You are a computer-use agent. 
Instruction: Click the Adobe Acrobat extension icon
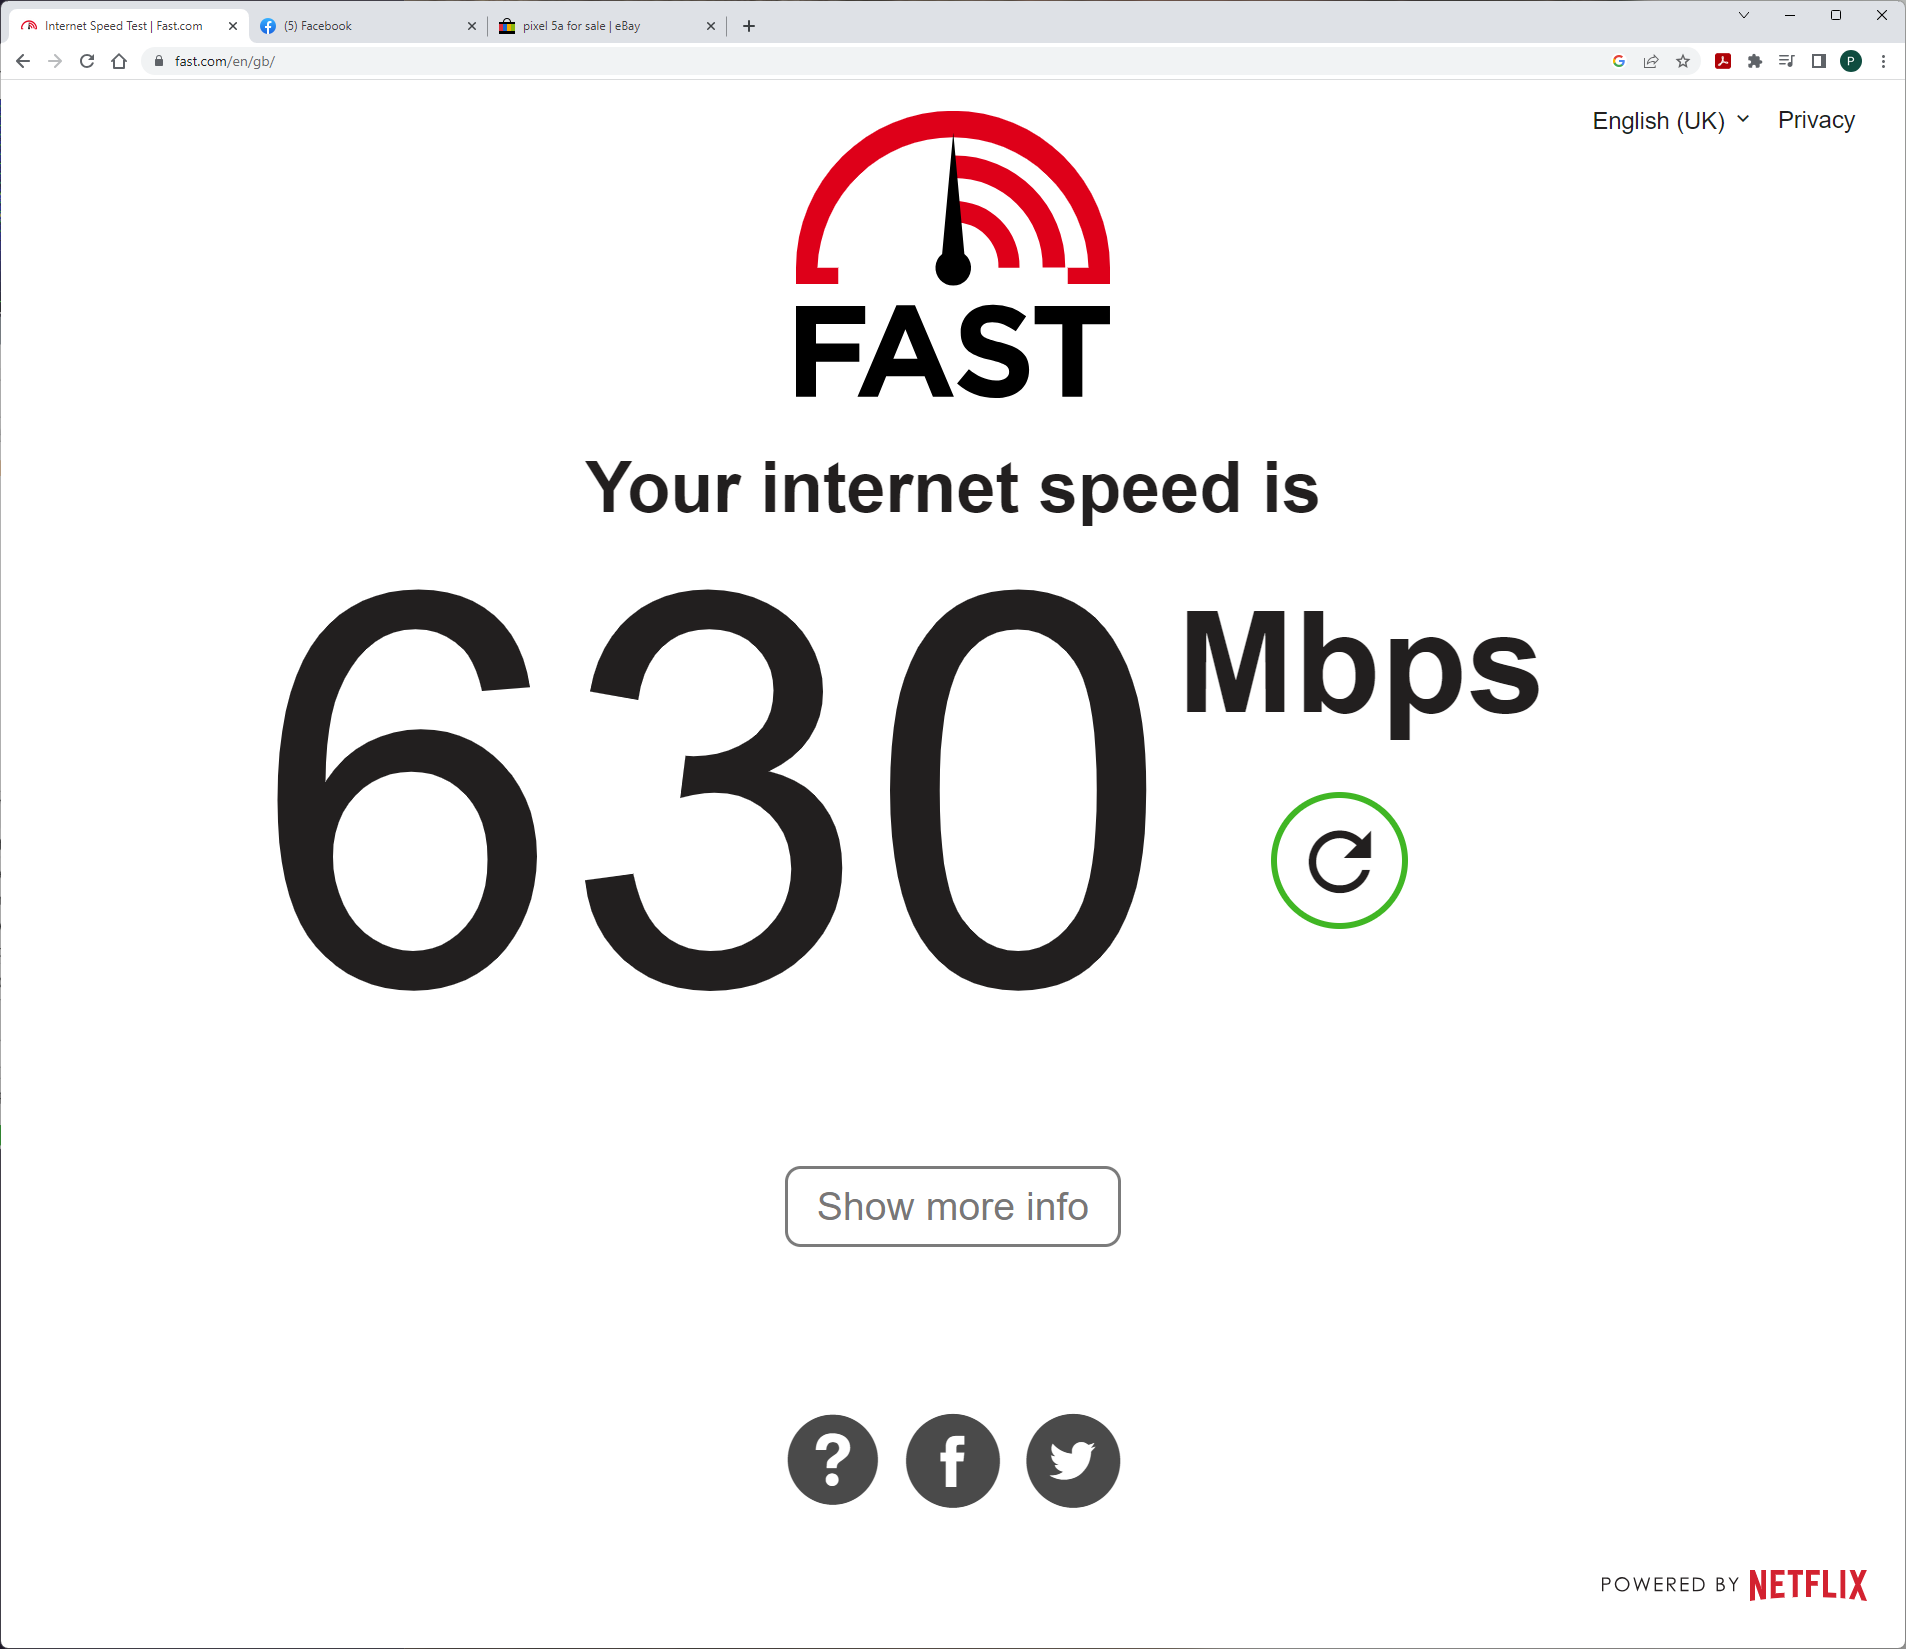point(1723,61)
